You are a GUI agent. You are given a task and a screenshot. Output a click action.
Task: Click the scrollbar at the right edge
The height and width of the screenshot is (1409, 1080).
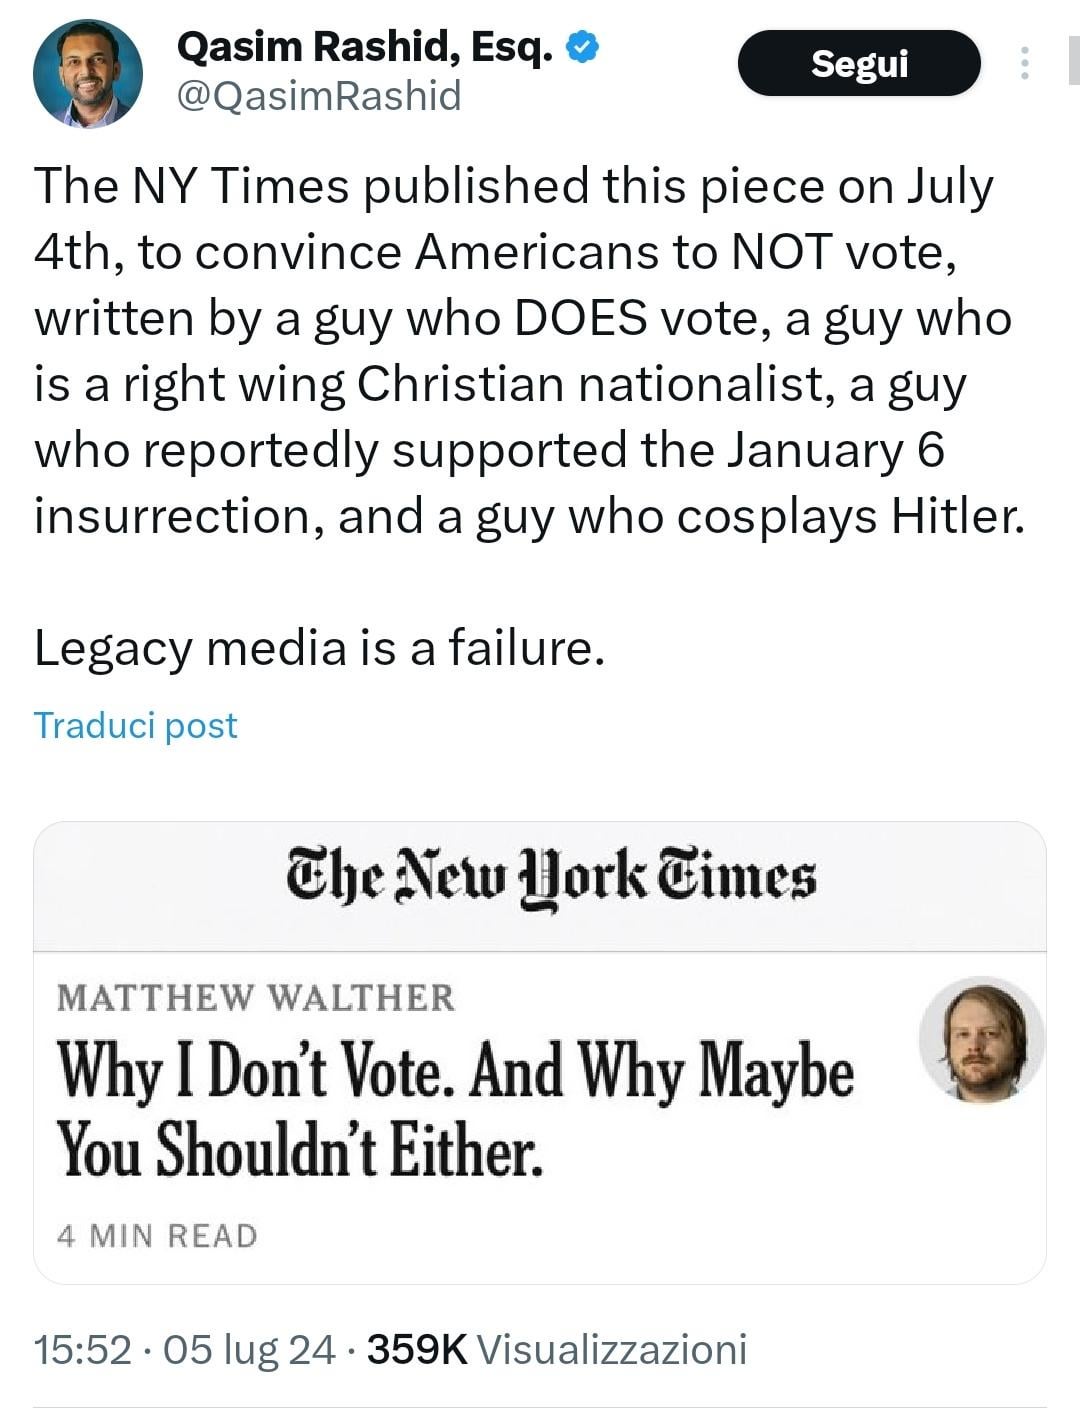coord(1073,63)
